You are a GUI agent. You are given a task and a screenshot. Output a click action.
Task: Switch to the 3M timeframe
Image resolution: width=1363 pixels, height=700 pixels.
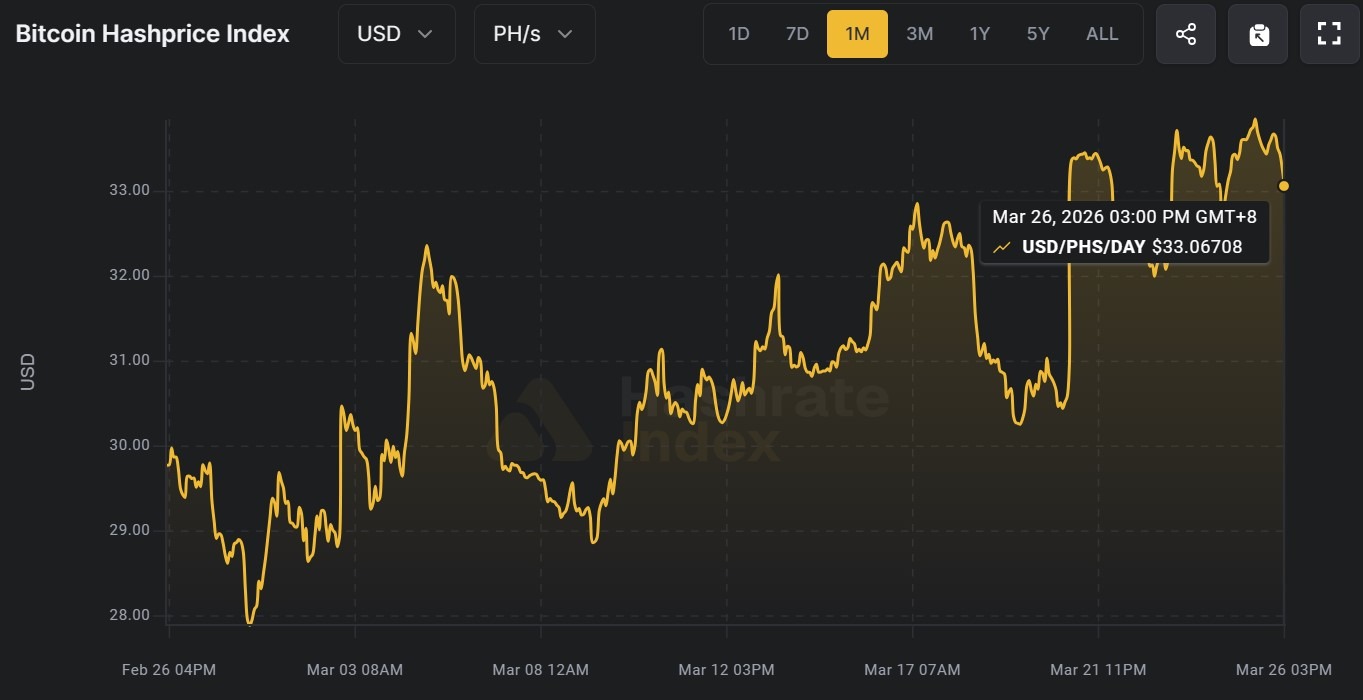click(x=919, y=33)
